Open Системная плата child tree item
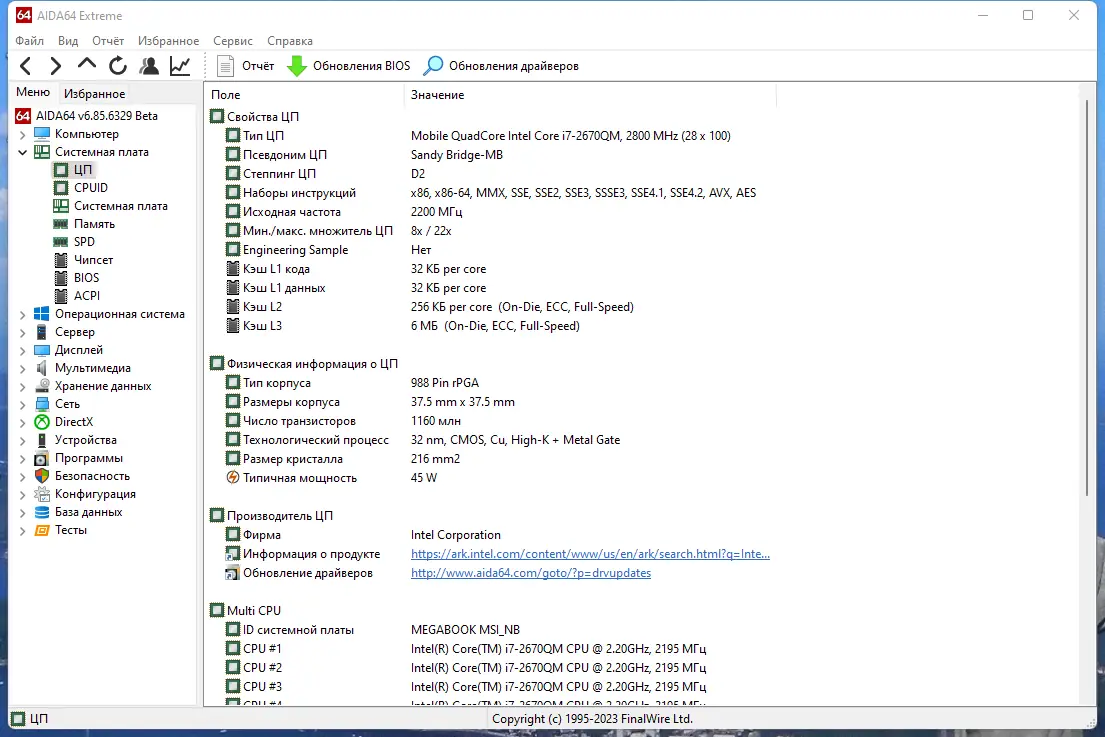Image resolution: width=1105 pixels, height=737 pixels. point(111,206)
